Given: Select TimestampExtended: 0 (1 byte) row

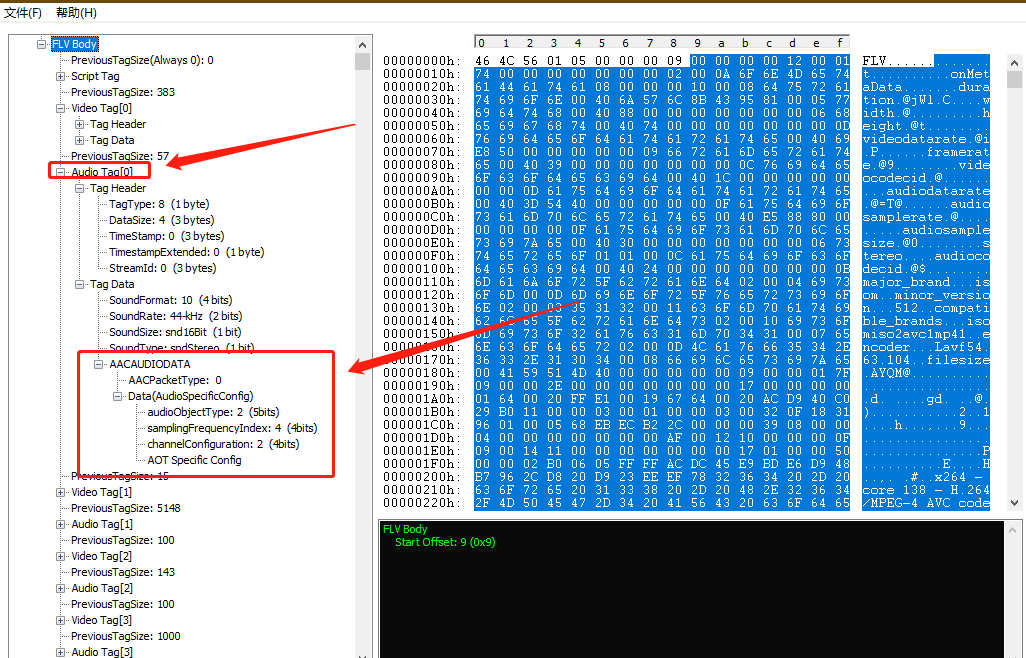Looking at the screenshot, I should click(186, 252).
